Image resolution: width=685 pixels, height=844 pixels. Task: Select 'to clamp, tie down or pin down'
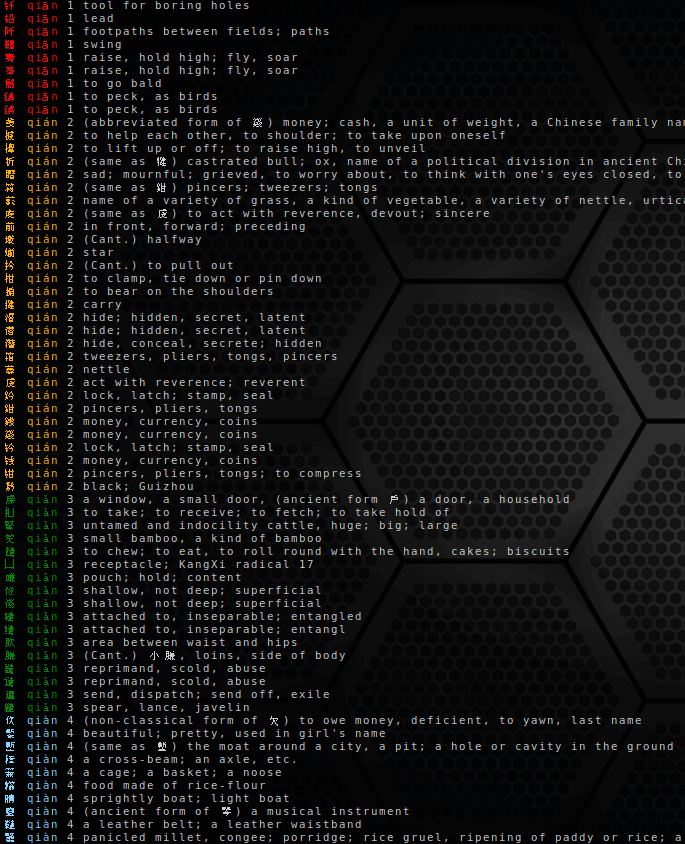click(x=202, y=279)
